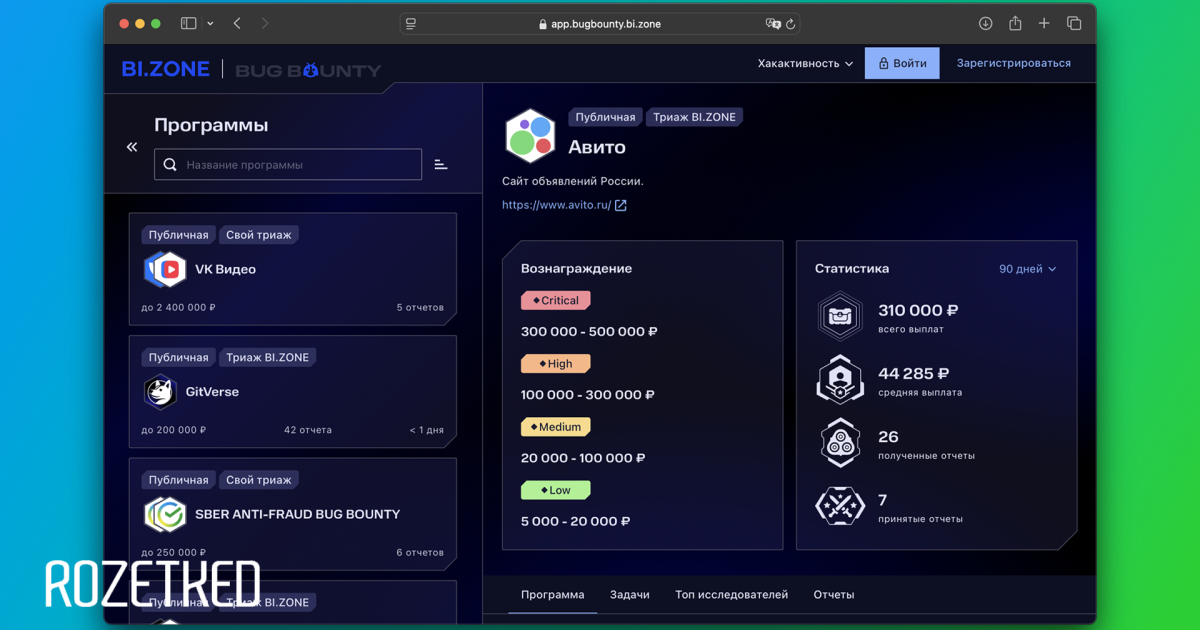Click the 310 000 ₽ total payouts value
The width and height of the screenshot is (1200, 630).
pos(918,311)
